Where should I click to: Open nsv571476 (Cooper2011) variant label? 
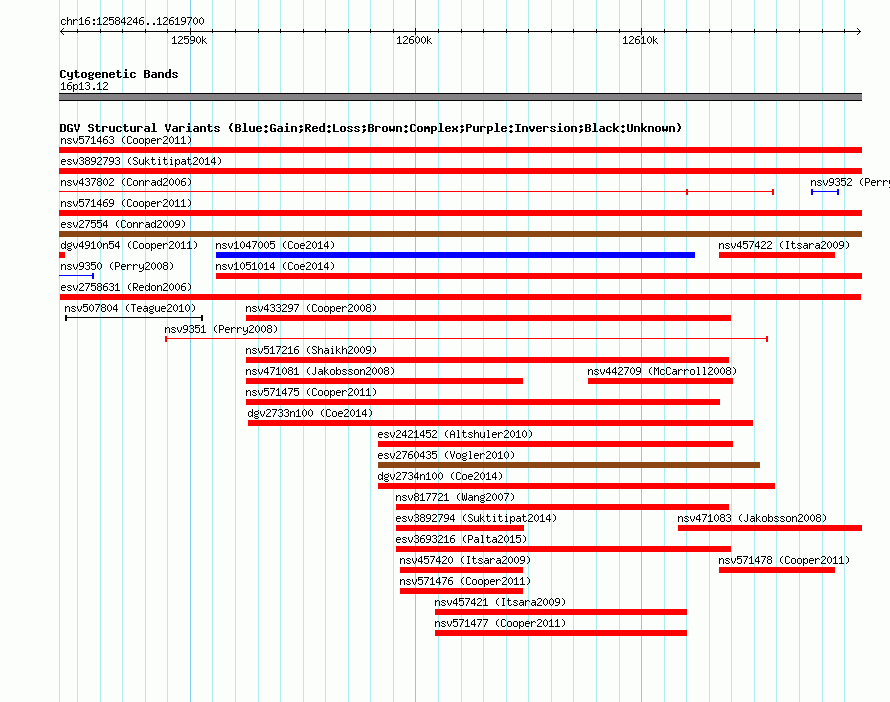(x=465, y=581)
